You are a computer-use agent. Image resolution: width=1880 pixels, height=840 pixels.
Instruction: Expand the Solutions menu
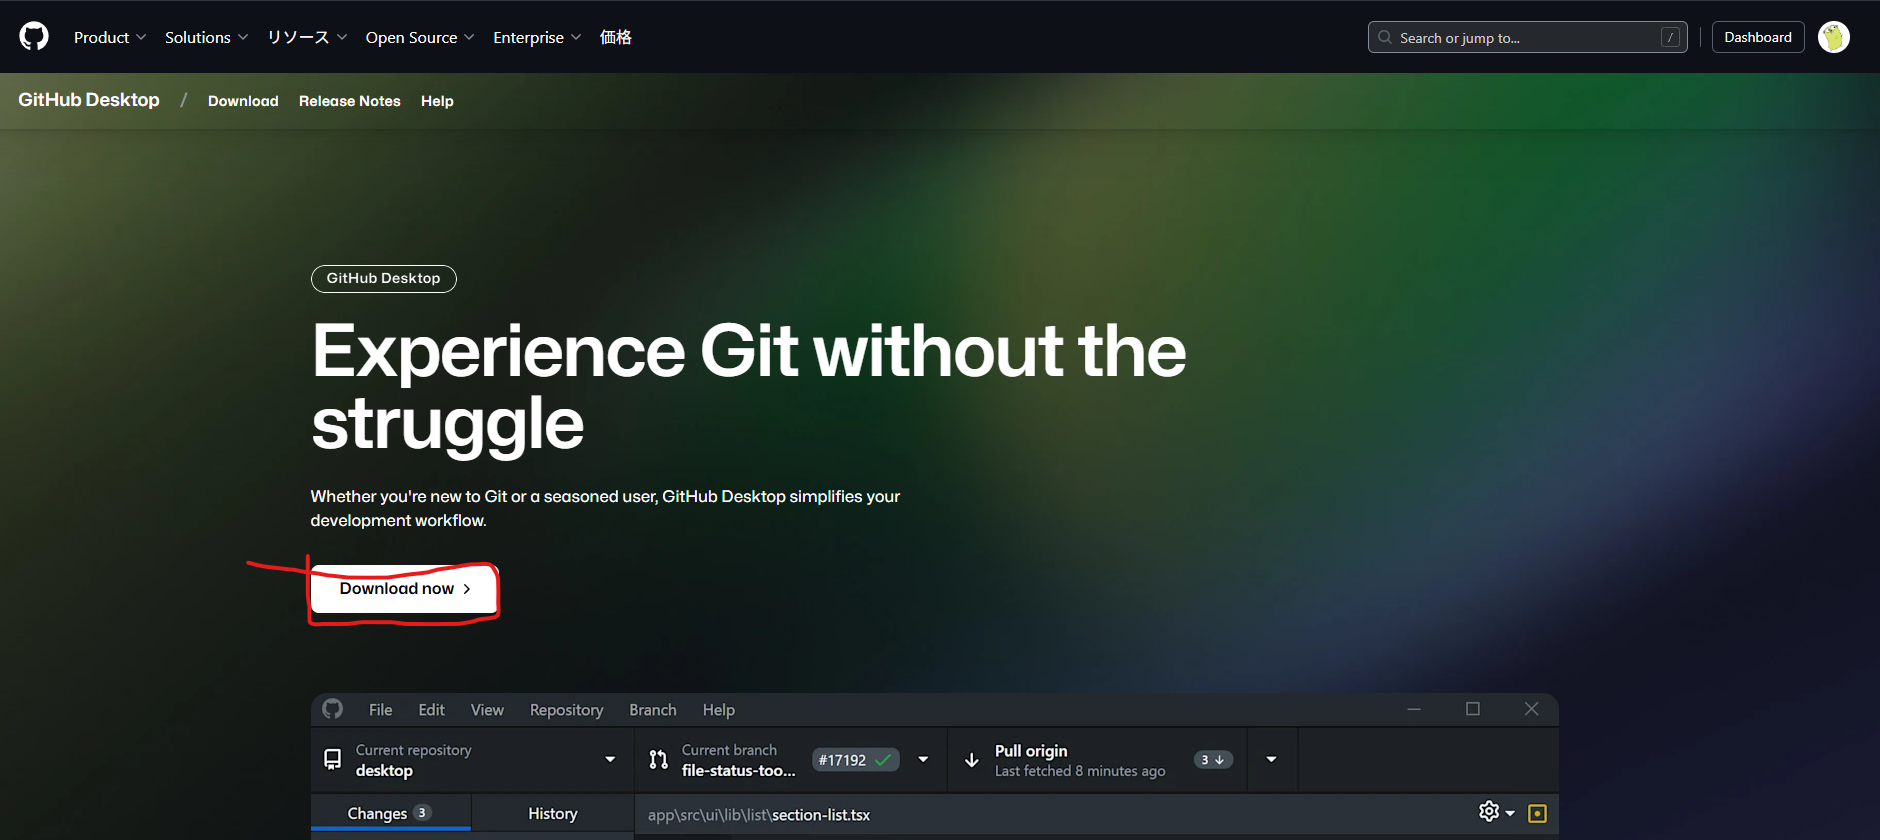(x=206, y=37)
